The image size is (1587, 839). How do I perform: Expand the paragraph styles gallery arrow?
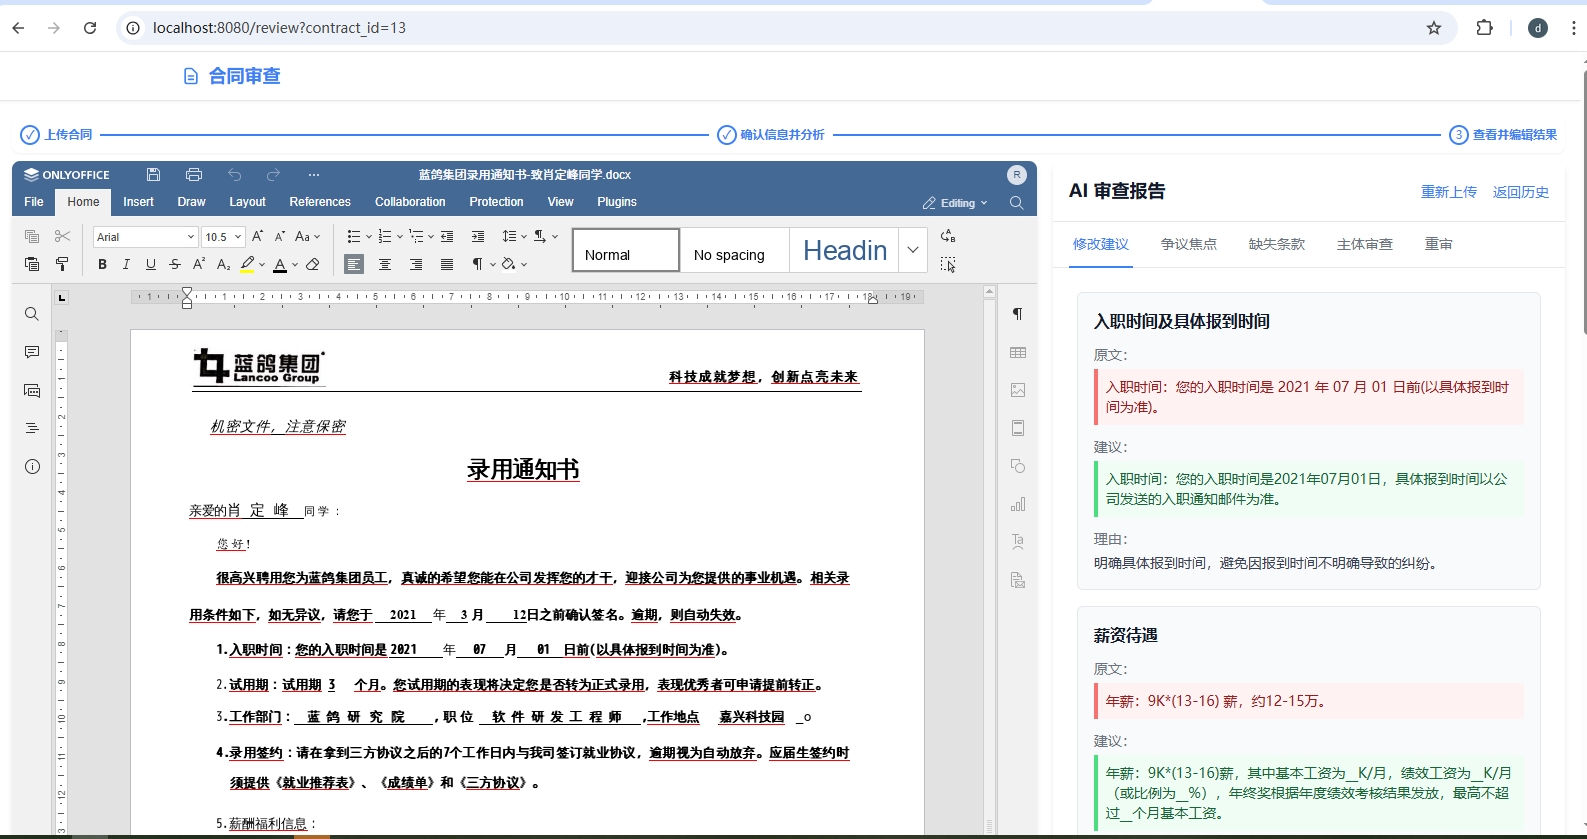[x=913, y=250]
